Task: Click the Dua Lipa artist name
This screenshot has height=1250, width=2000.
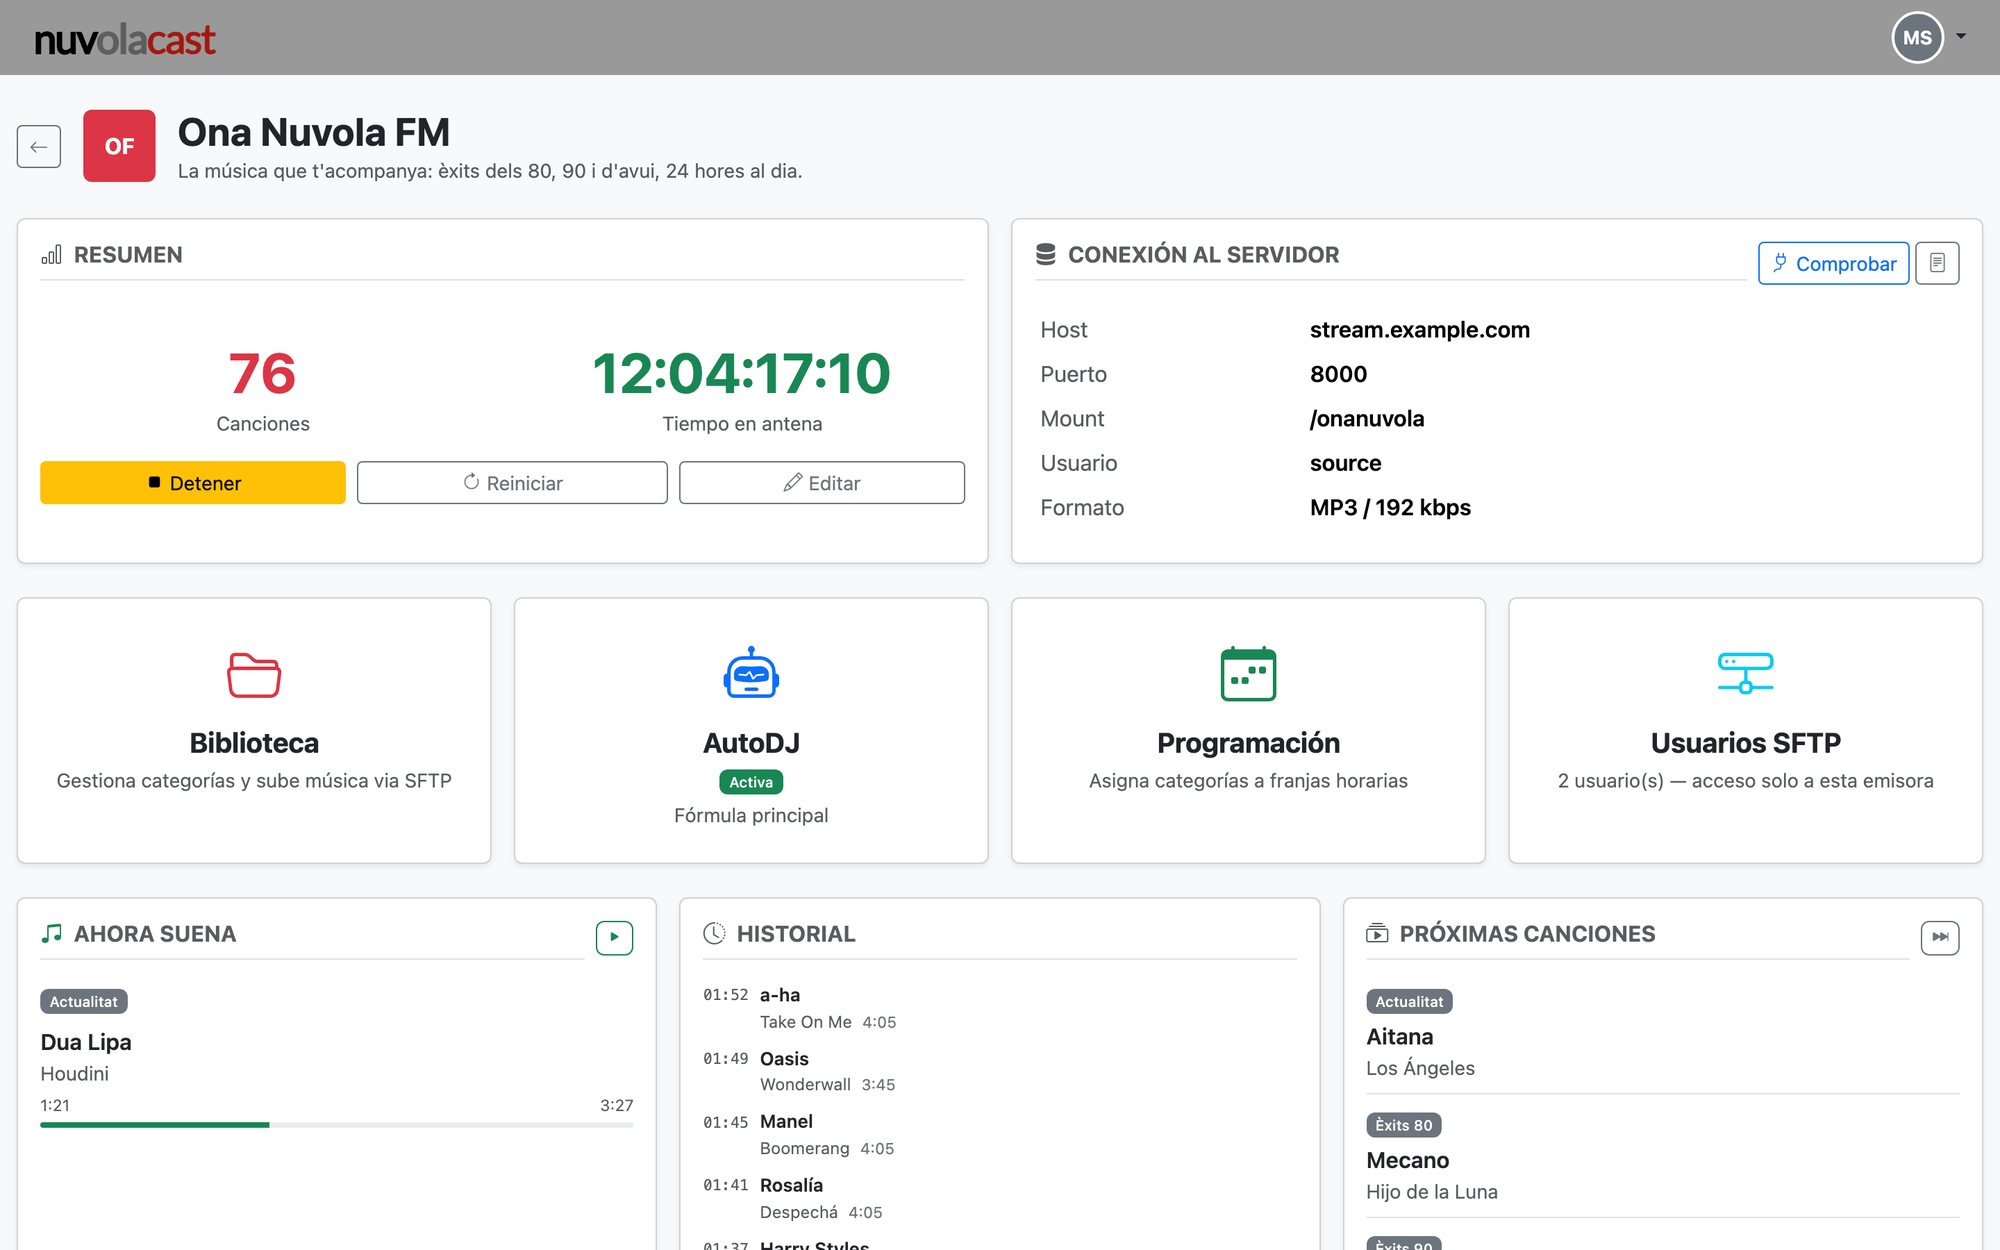Action: pyautogui.click(x=86, y=1042)
